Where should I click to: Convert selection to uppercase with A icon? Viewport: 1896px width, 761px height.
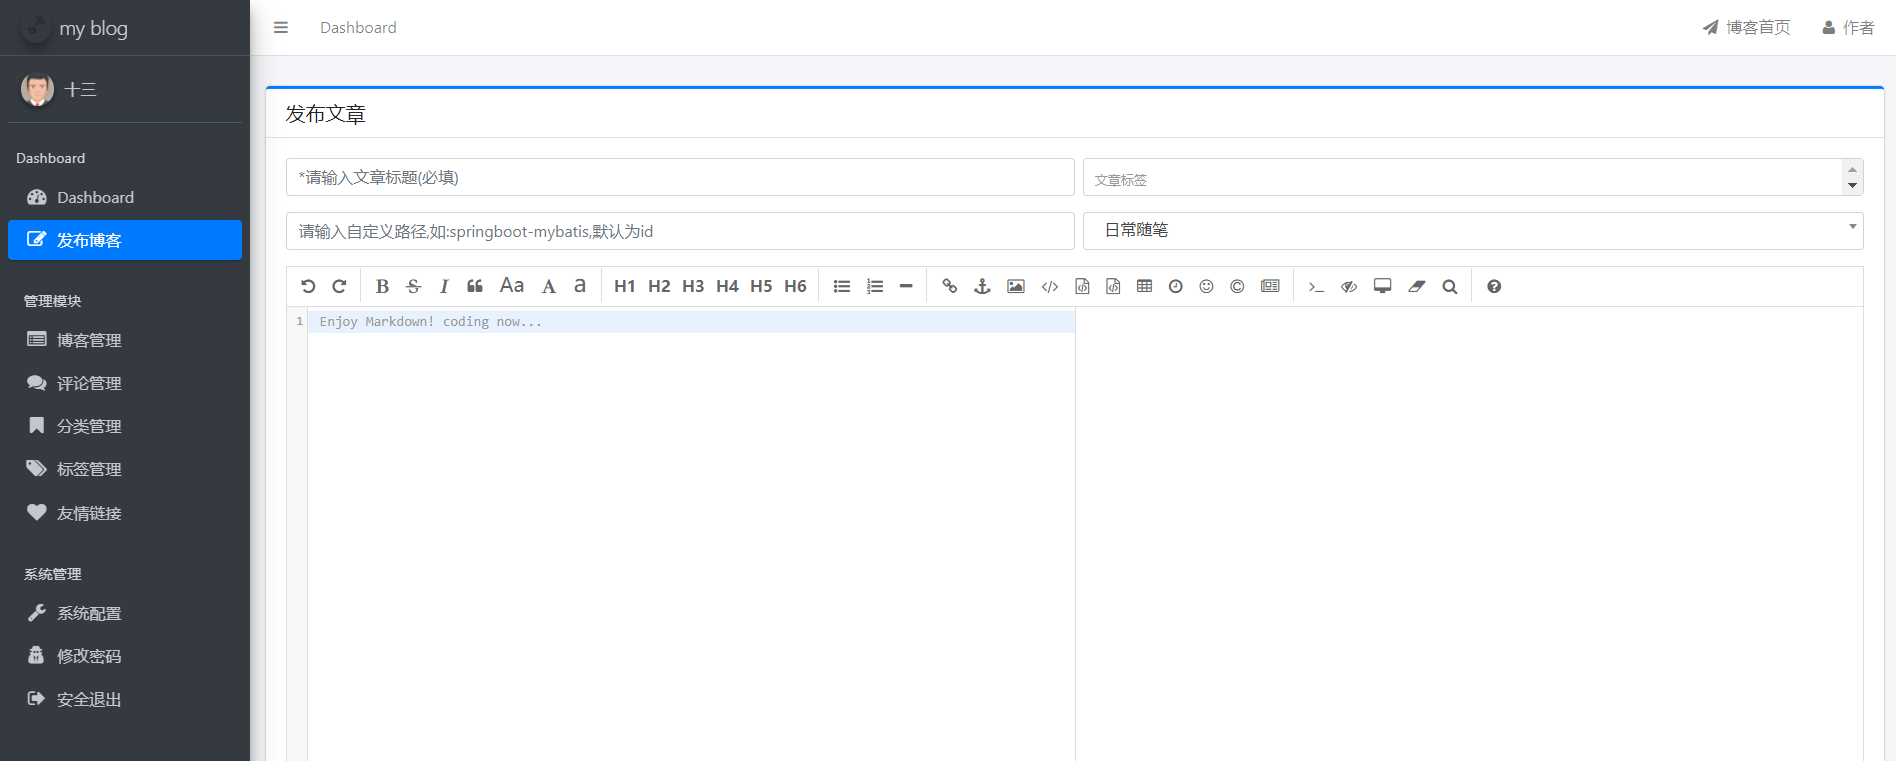point(549,286)
